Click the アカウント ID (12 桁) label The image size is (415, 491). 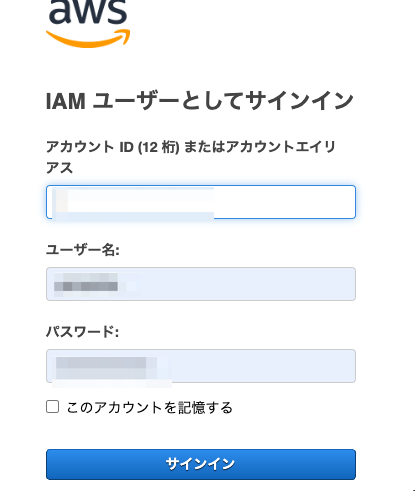(x=113, y=147)
